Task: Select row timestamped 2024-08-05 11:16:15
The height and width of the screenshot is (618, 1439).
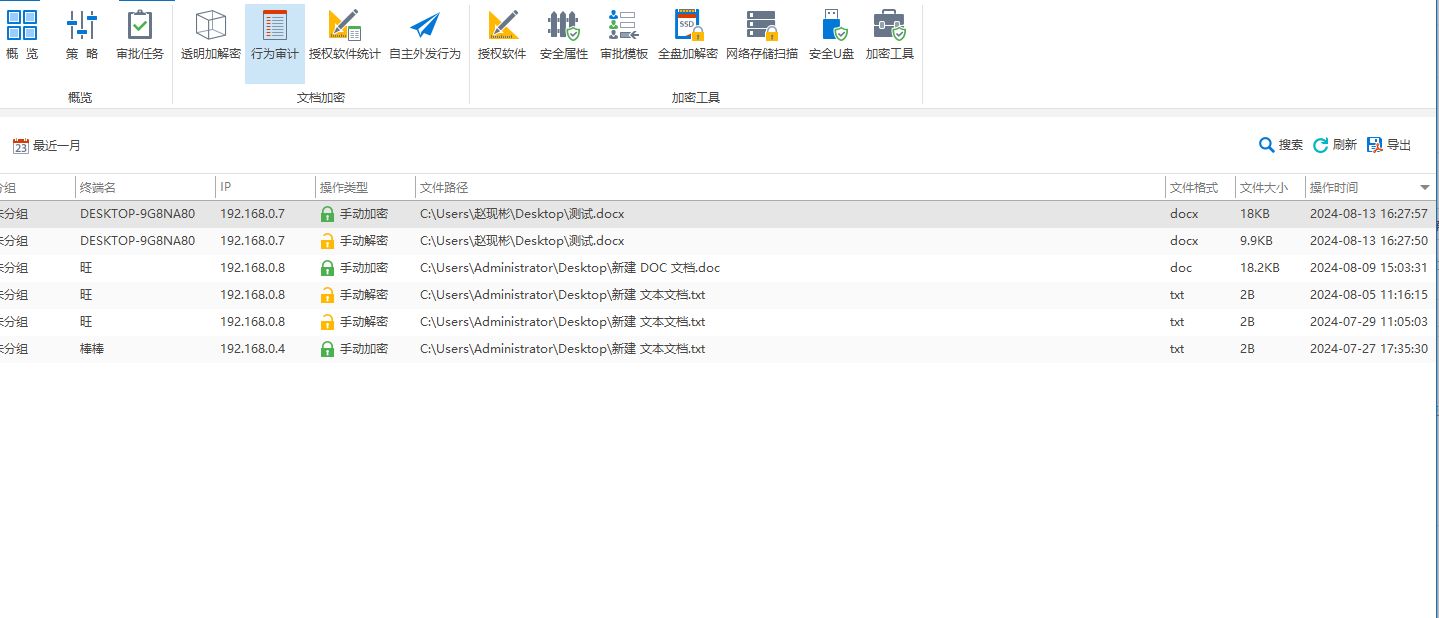Action: pos(719,295)
